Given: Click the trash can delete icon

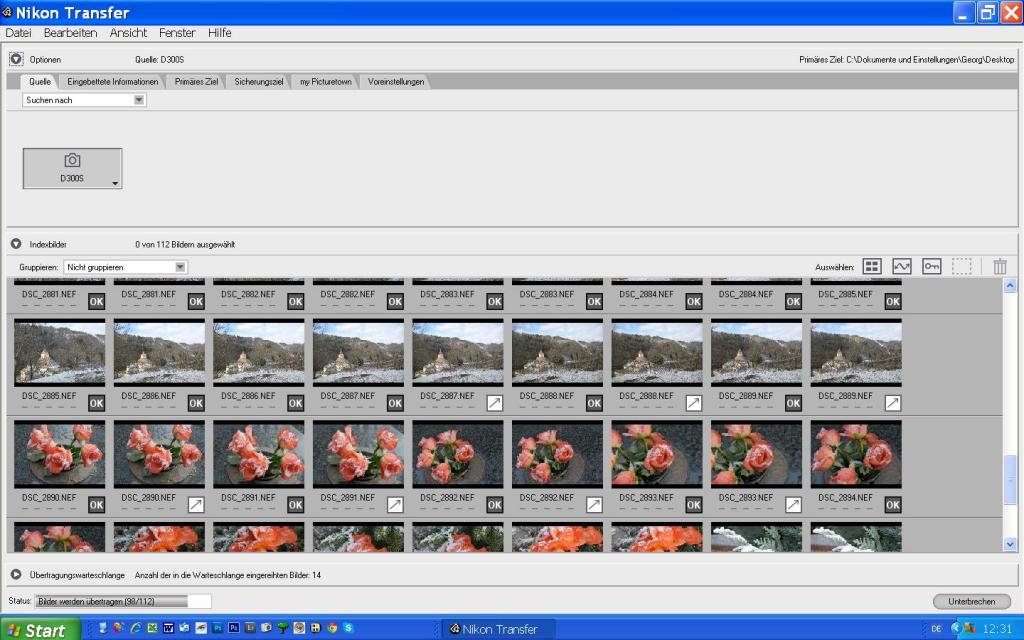Looking at the screenshot, I should click(1000, 266).
